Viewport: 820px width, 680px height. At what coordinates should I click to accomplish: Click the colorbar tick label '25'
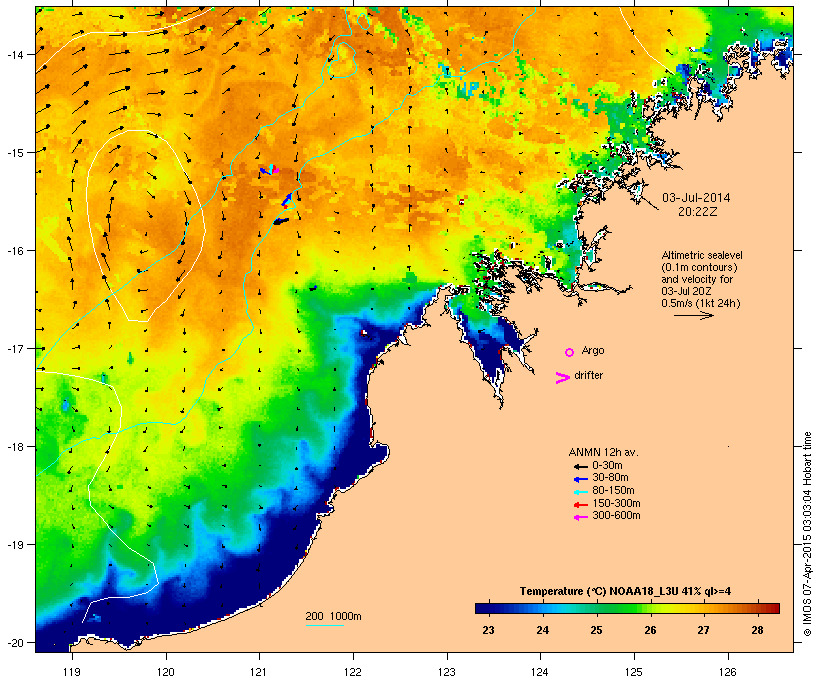click(596, 630)
